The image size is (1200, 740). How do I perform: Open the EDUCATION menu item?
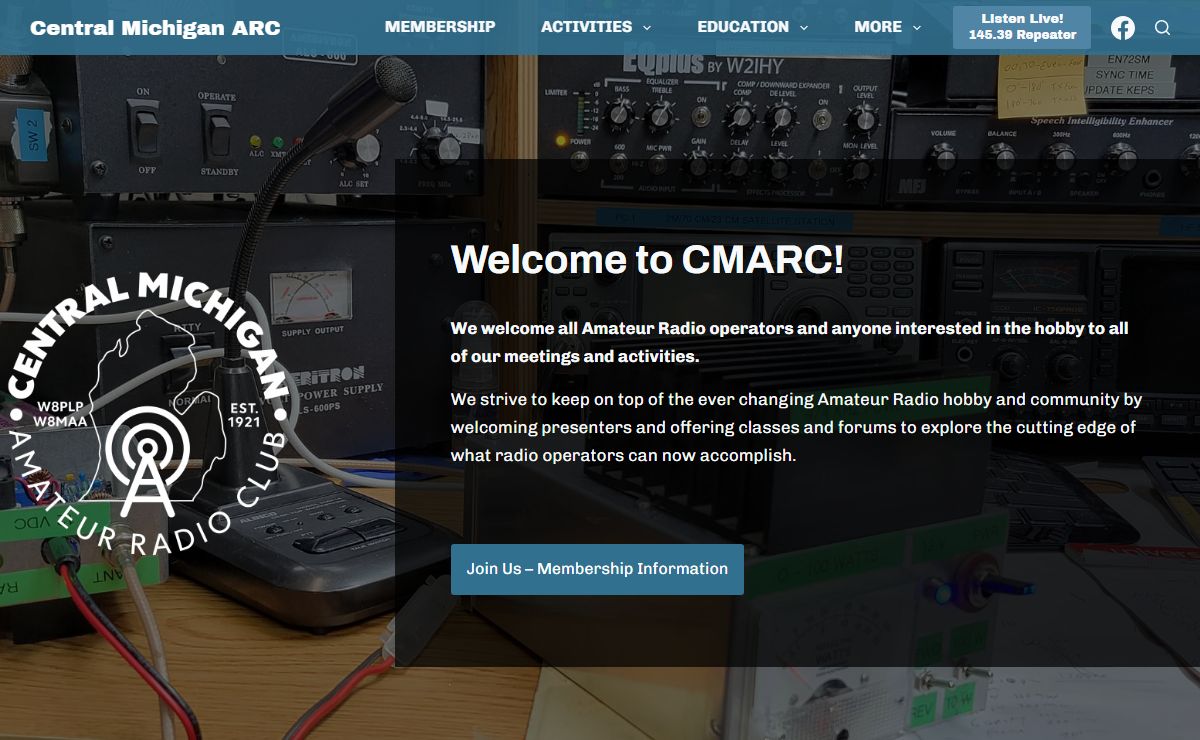point(743,27)
